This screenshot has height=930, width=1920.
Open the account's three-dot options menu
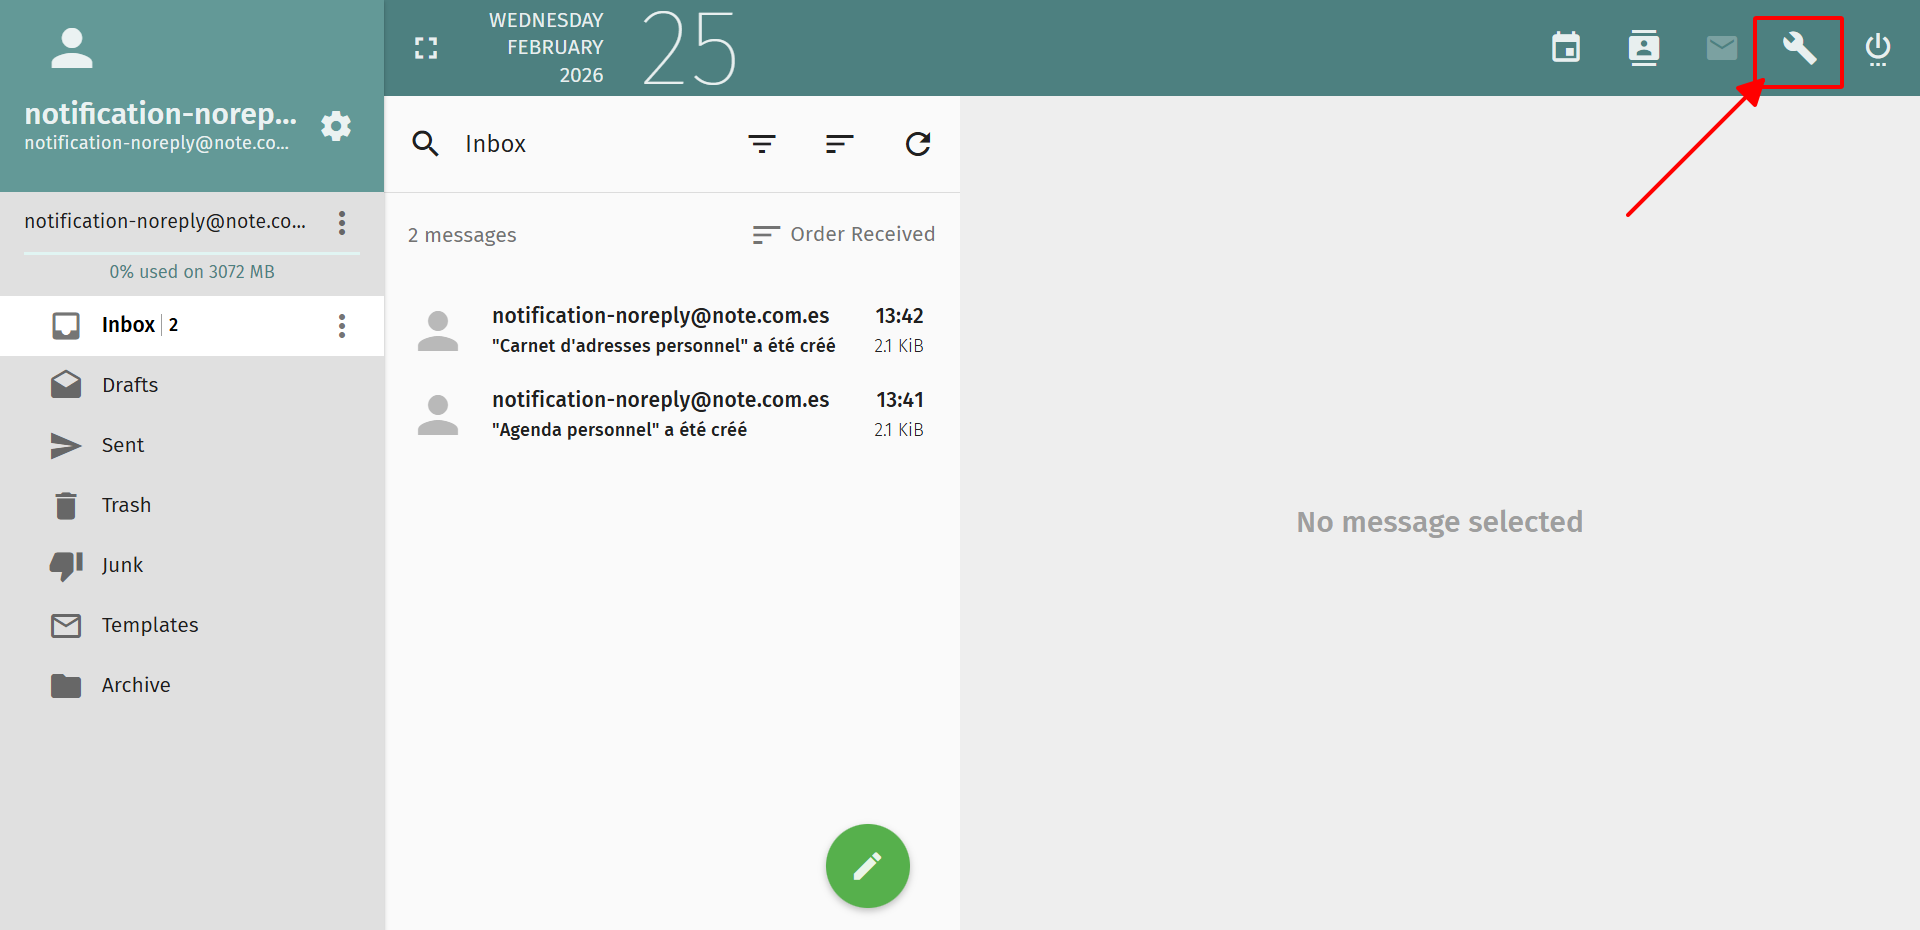point(342,222)
